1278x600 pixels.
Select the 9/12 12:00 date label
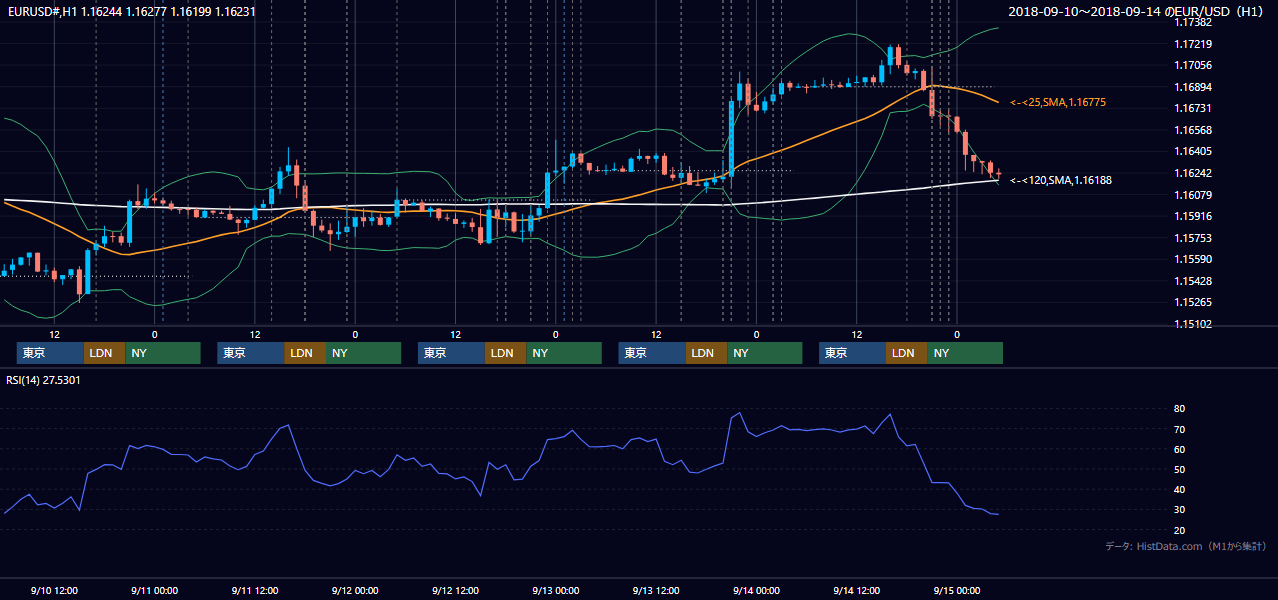coord(456,590)
